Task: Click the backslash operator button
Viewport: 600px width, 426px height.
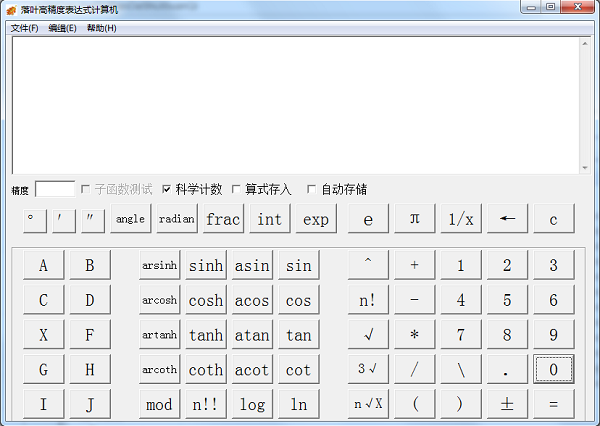Action: click(x=461, y=369)
